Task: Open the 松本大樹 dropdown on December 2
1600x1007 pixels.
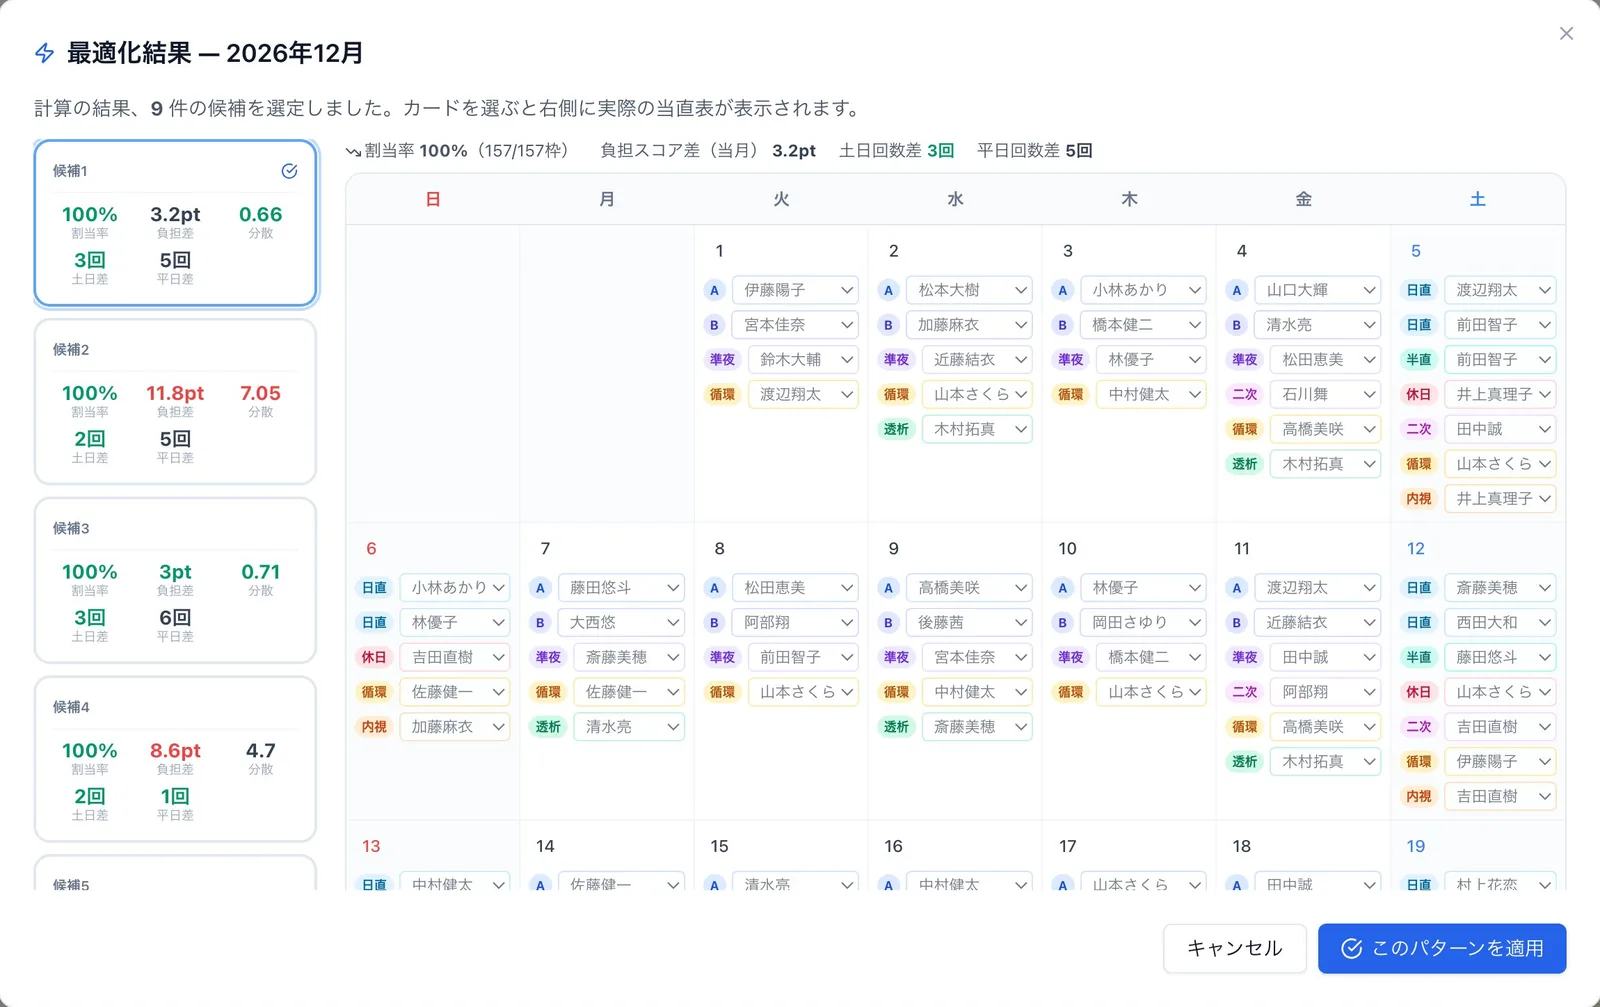Action: [x=969, y=290]
